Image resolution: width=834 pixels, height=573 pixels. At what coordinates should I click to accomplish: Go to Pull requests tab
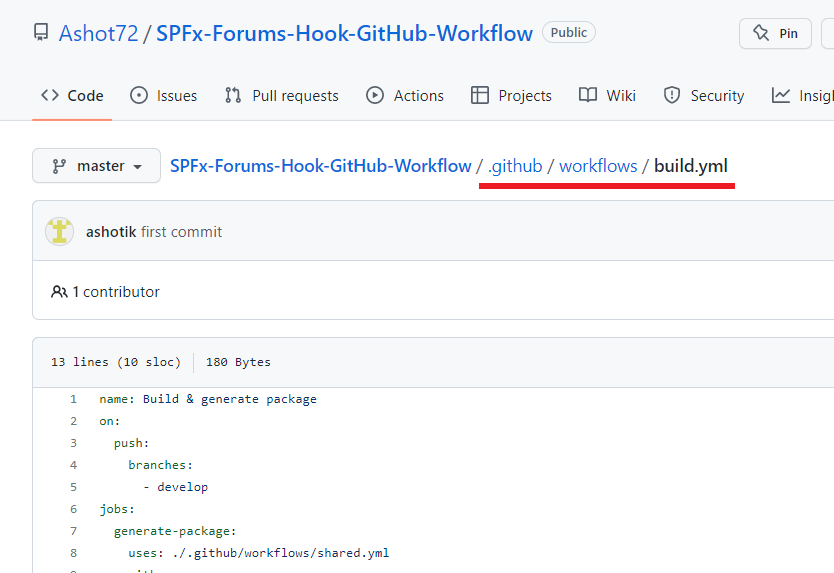[282, 95]
